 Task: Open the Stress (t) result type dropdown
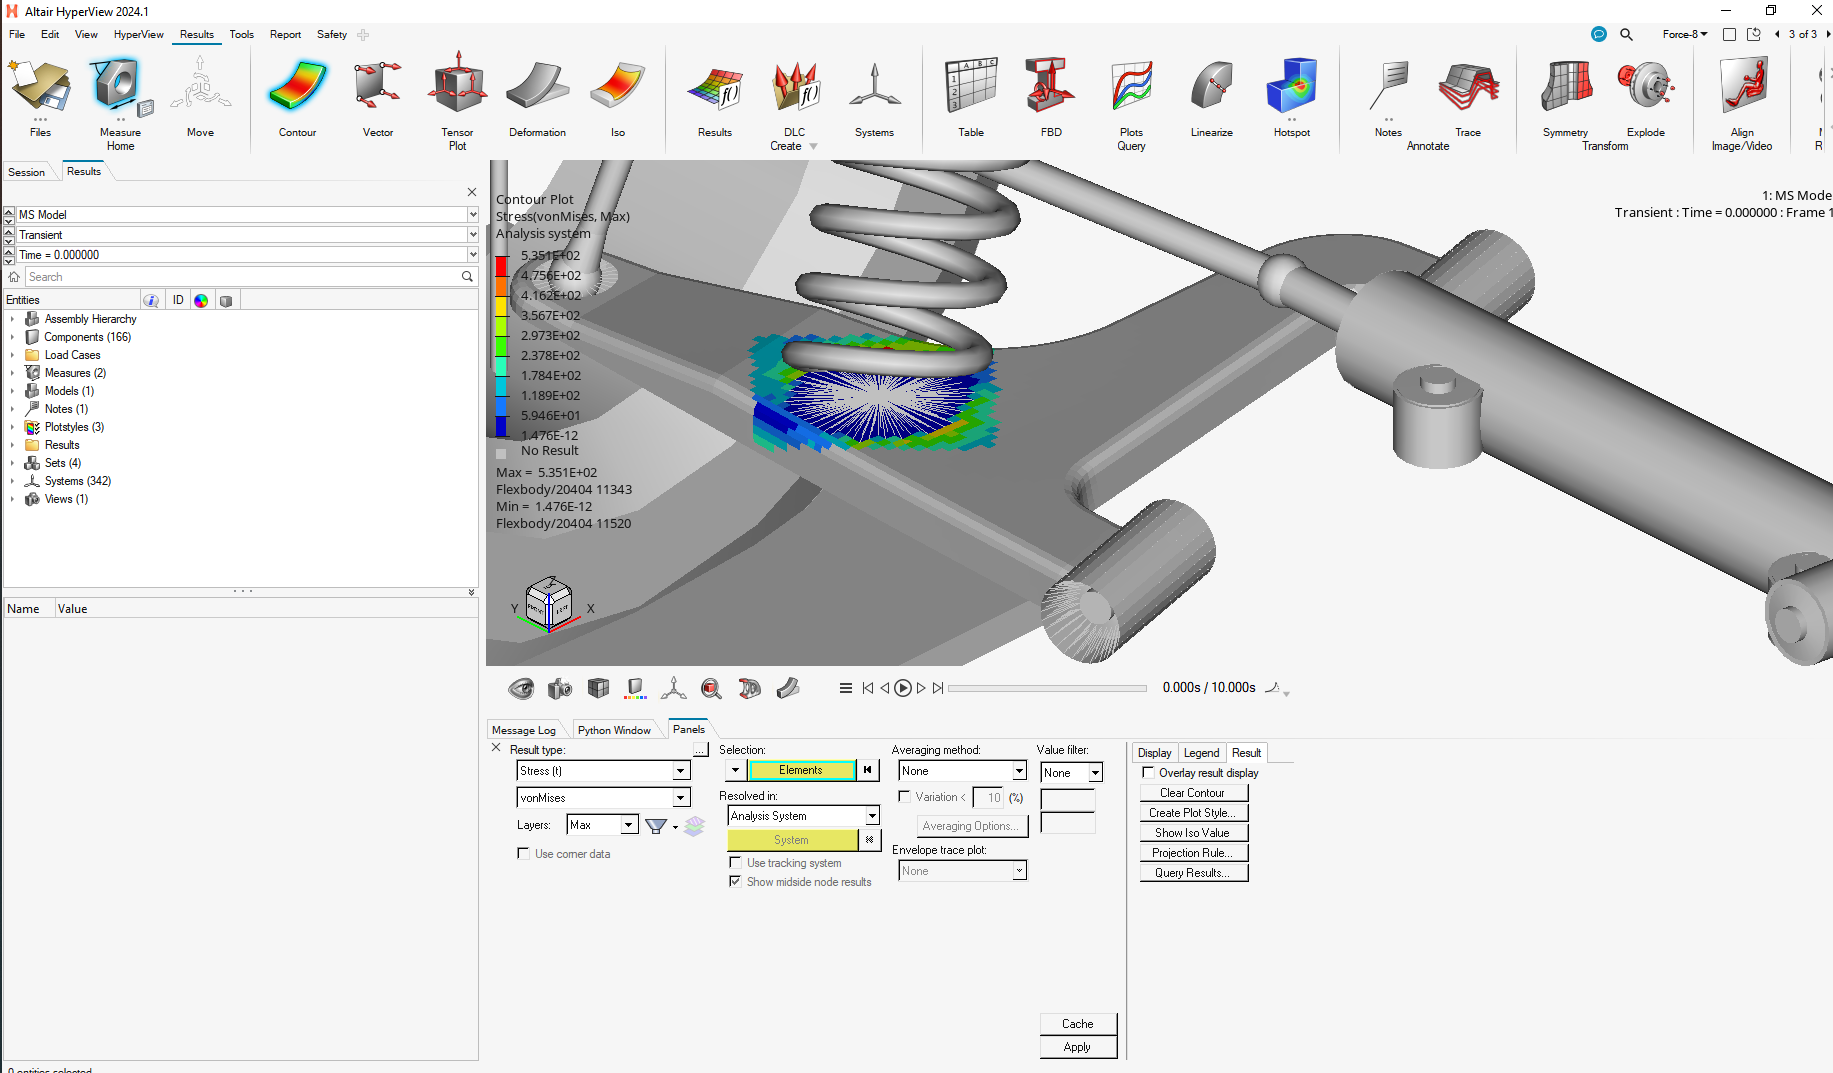point(681,771)
